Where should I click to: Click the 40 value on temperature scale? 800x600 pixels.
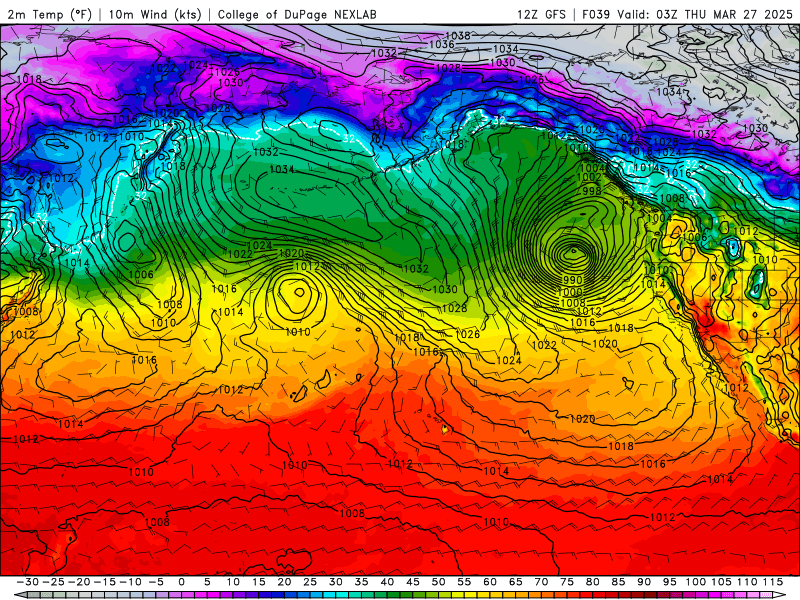tap(387, 582)
